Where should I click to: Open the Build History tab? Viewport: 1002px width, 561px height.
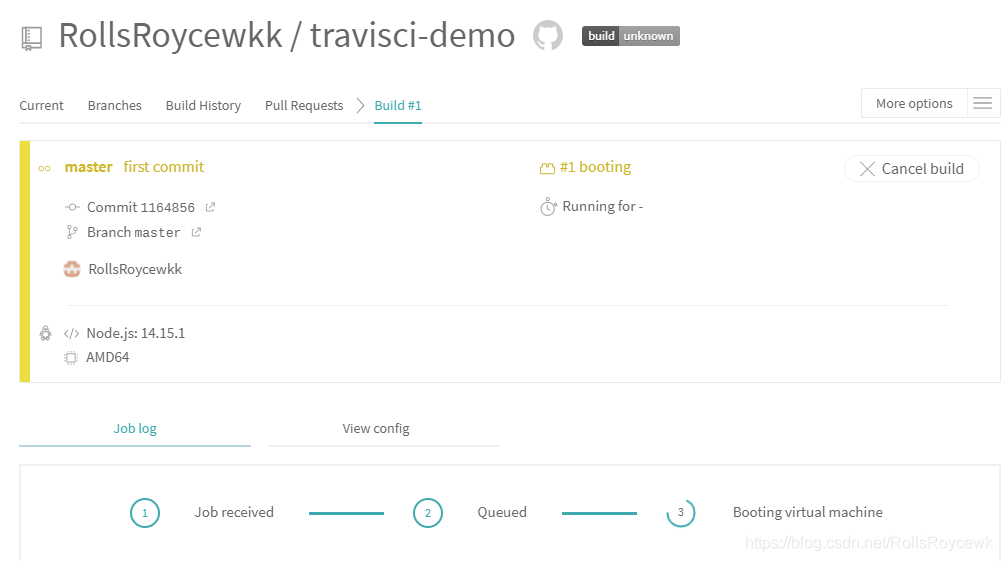203,105
